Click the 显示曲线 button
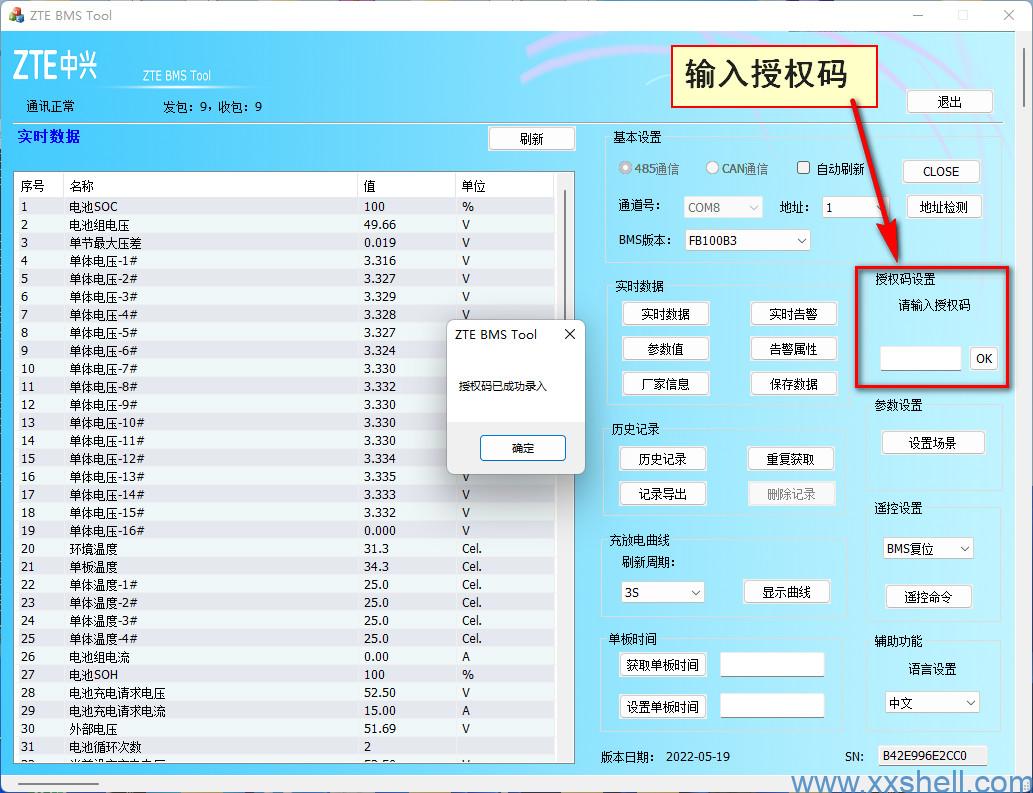The height and width of the screenshot is (793, 1033). pos(786,592)
